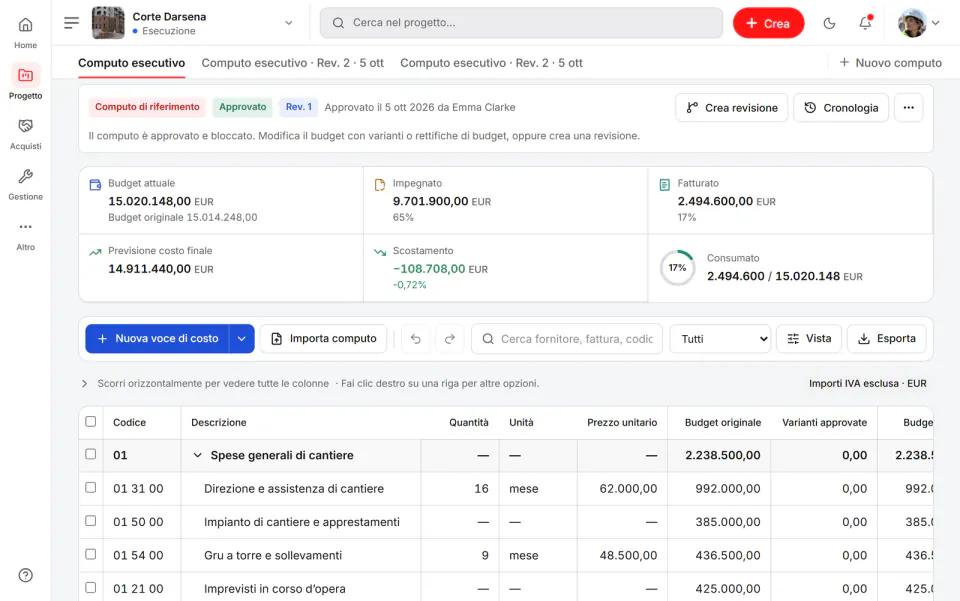Focus the Cerca nel progetto search field
This screenshot has width=960, height=601.
point(522,23)
